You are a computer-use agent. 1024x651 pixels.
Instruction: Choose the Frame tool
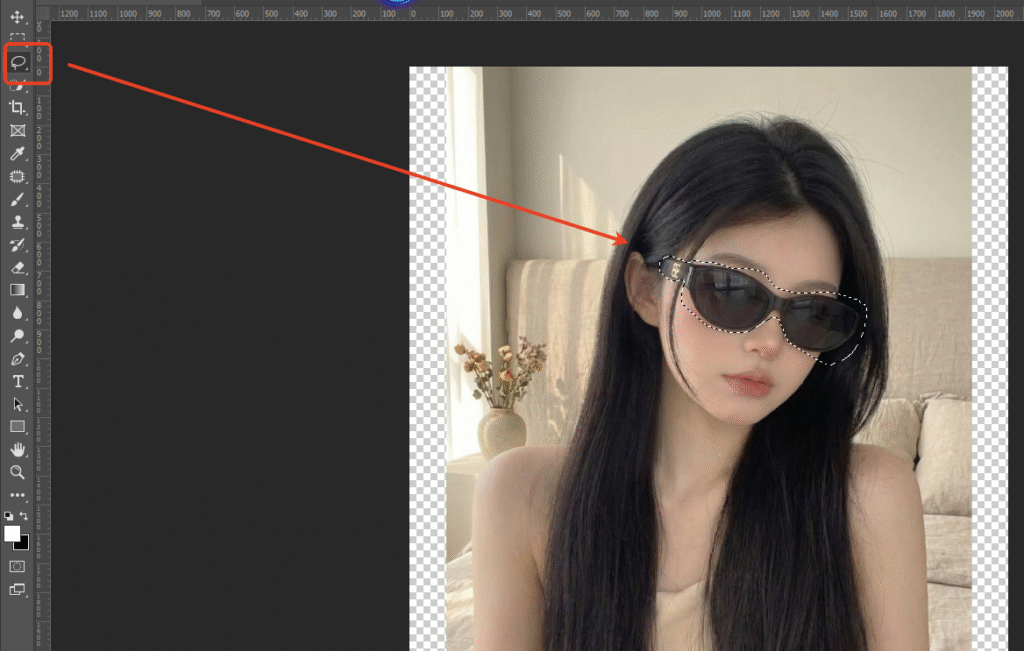(17, 130)
